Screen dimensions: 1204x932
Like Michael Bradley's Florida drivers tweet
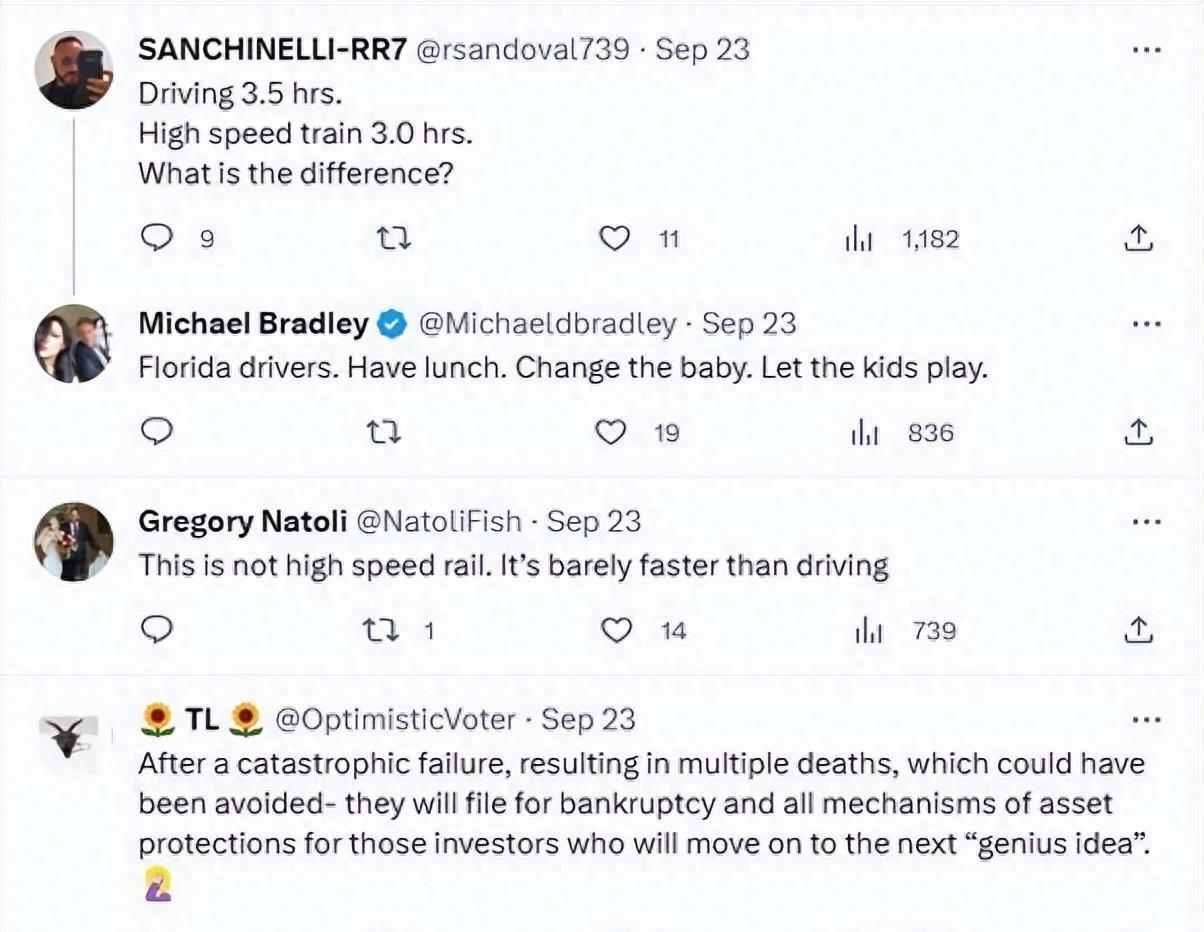[x=611, y=432]
